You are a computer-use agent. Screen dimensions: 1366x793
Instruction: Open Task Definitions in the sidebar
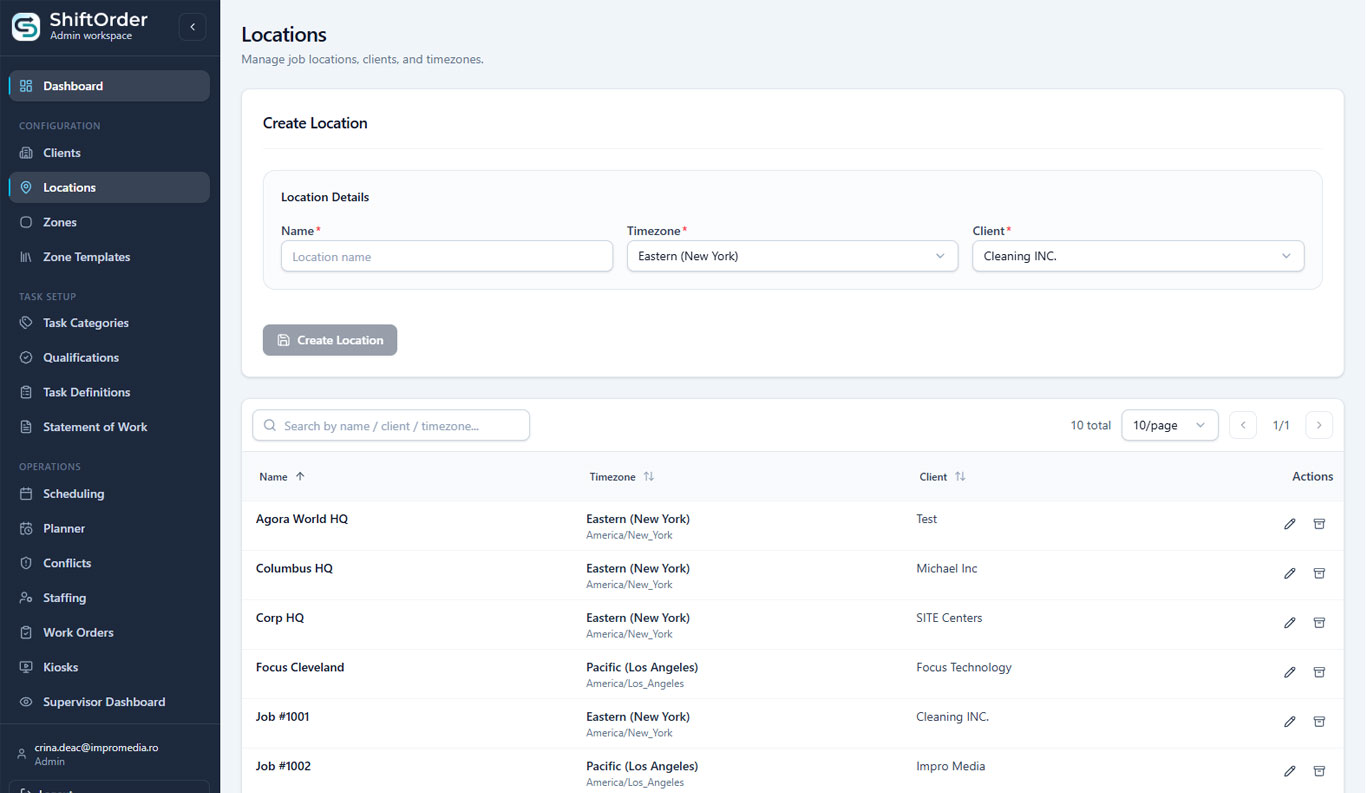(109, 392)
